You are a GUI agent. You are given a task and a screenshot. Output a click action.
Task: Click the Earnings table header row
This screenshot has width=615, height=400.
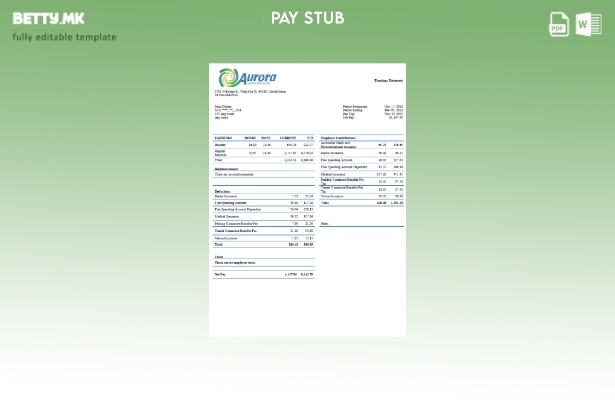[263, 138]
